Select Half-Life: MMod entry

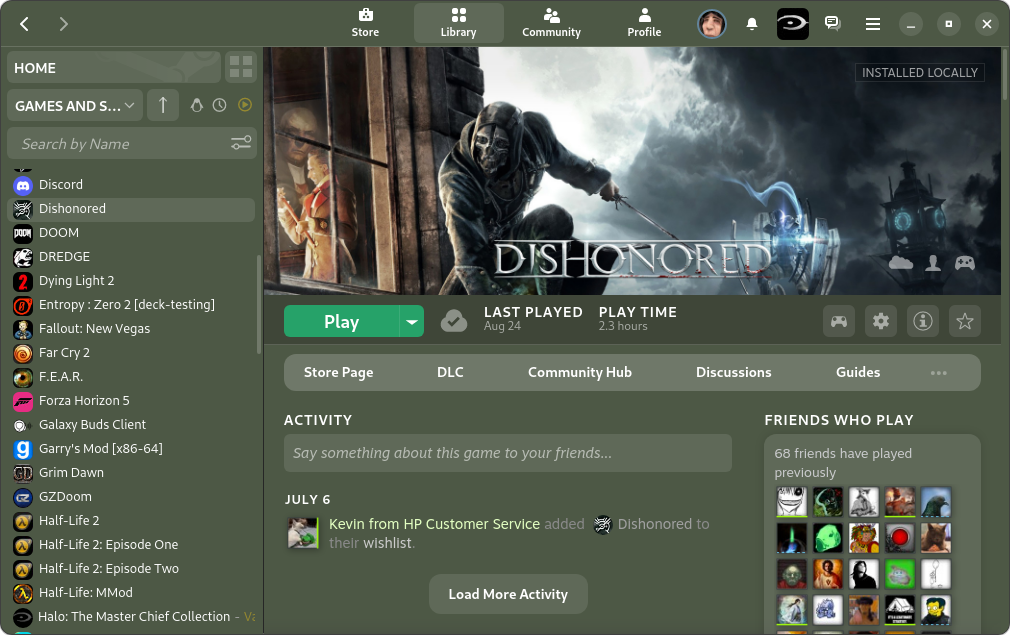pos(131,592)
